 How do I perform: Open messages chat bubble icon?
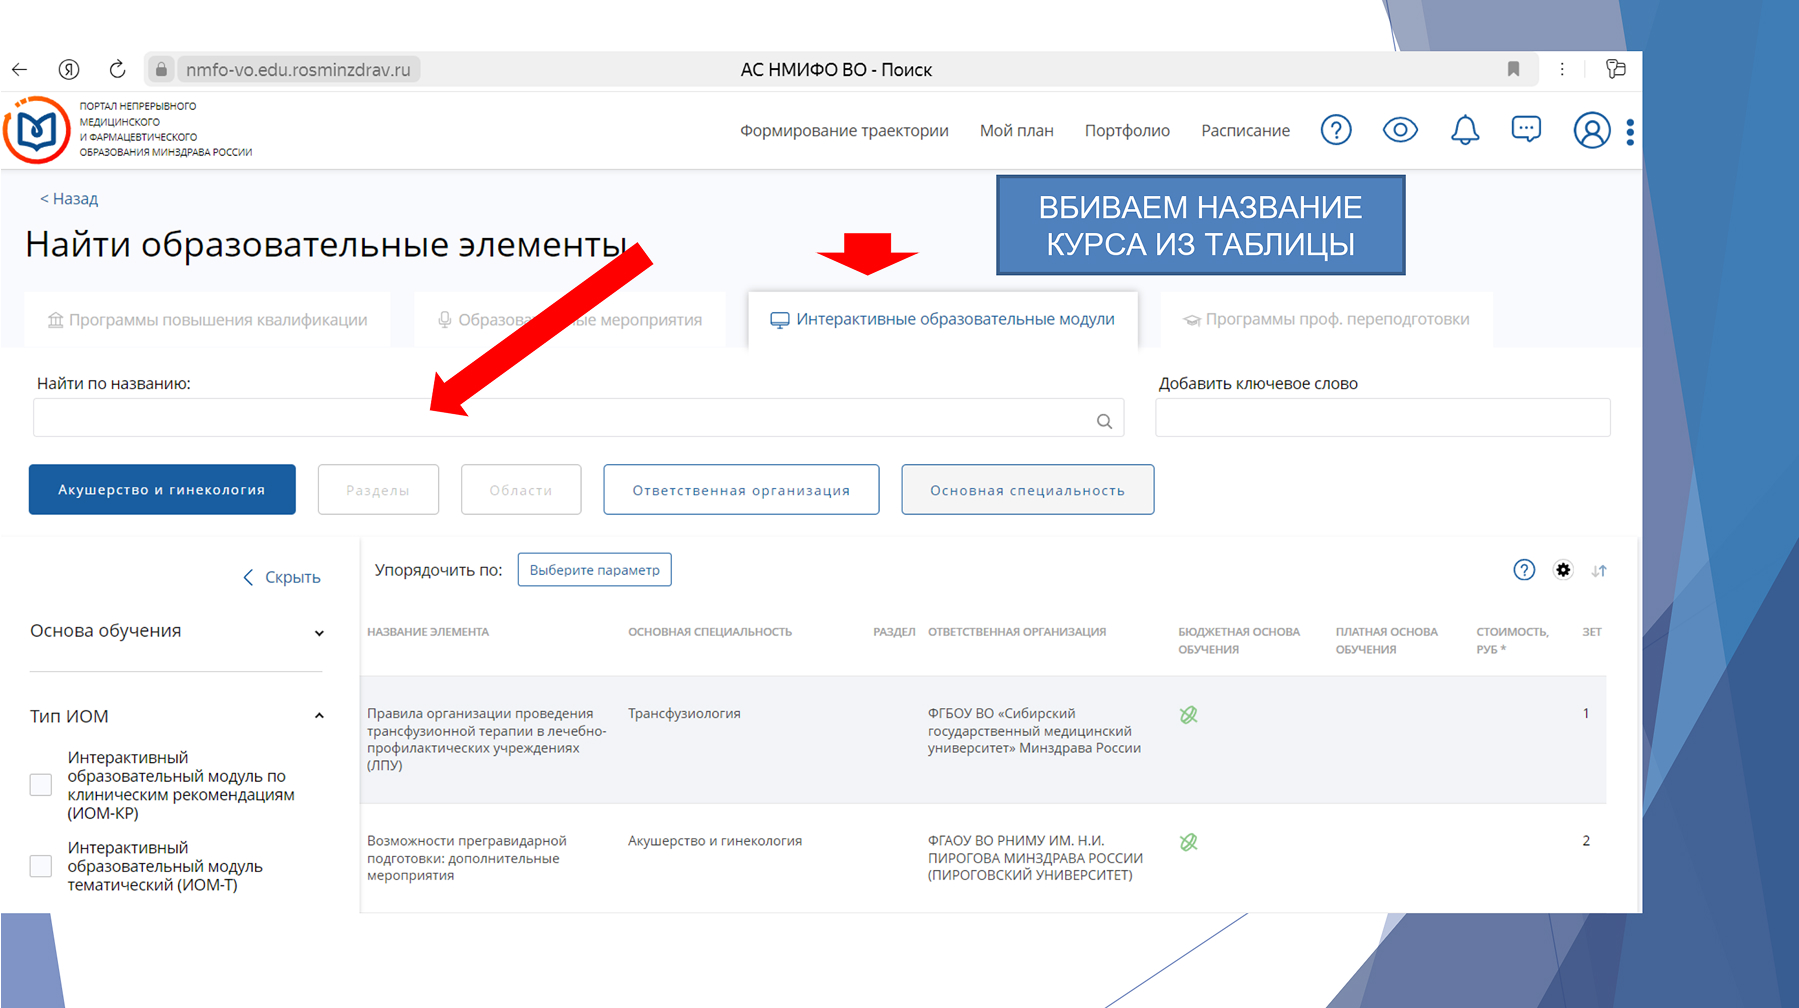pos(1526,129)
